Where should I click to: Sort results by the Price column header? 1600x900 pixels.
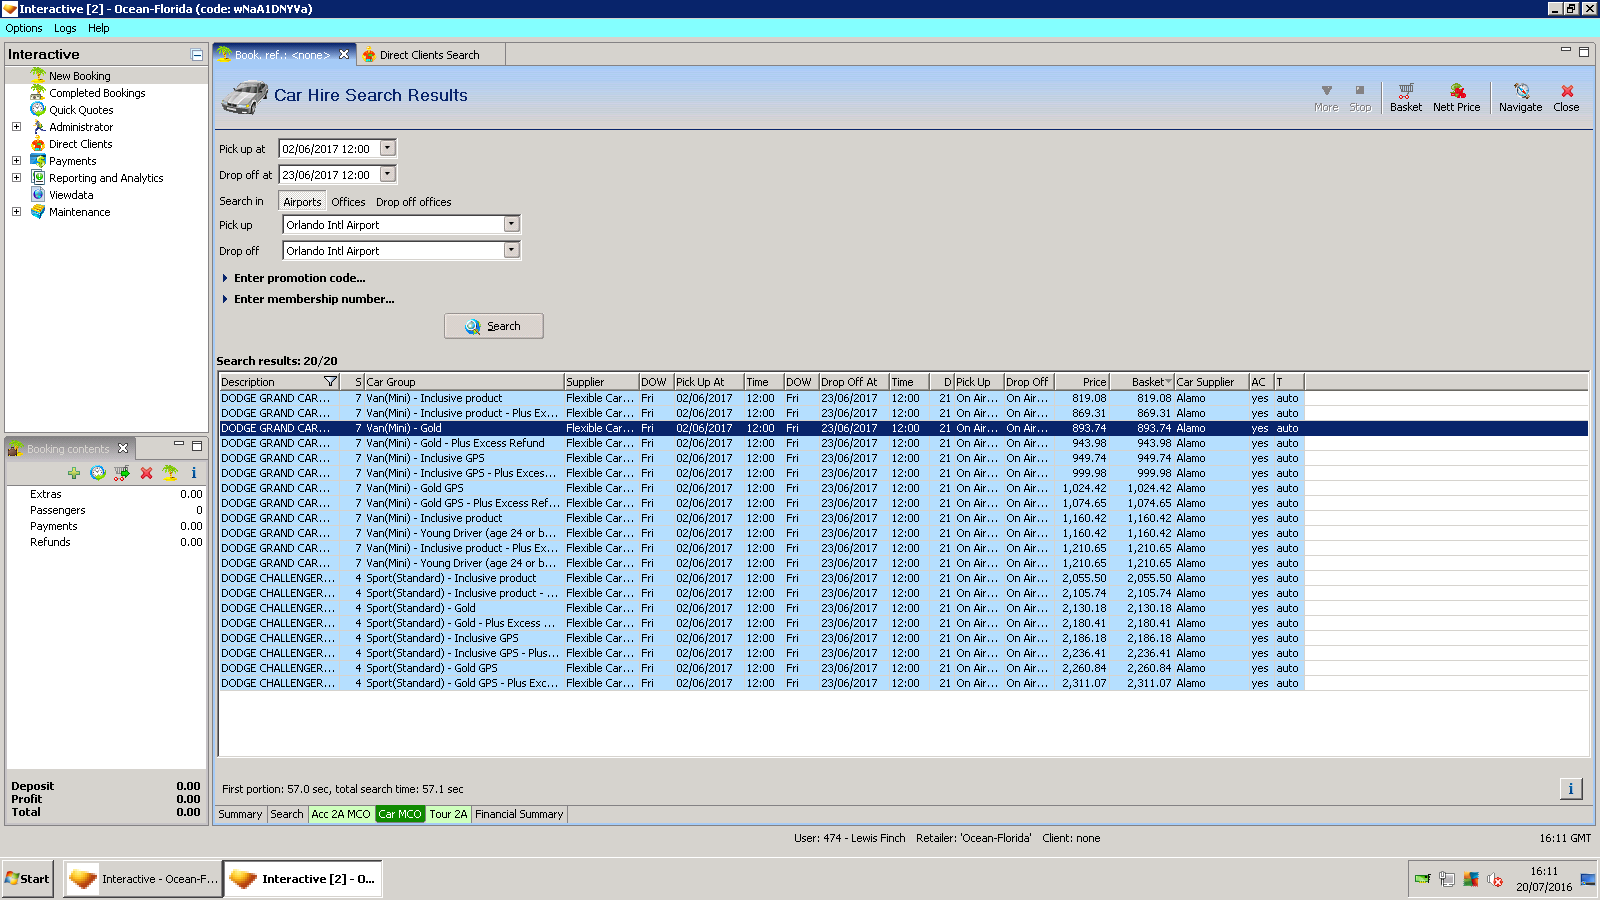point(1081,382)
